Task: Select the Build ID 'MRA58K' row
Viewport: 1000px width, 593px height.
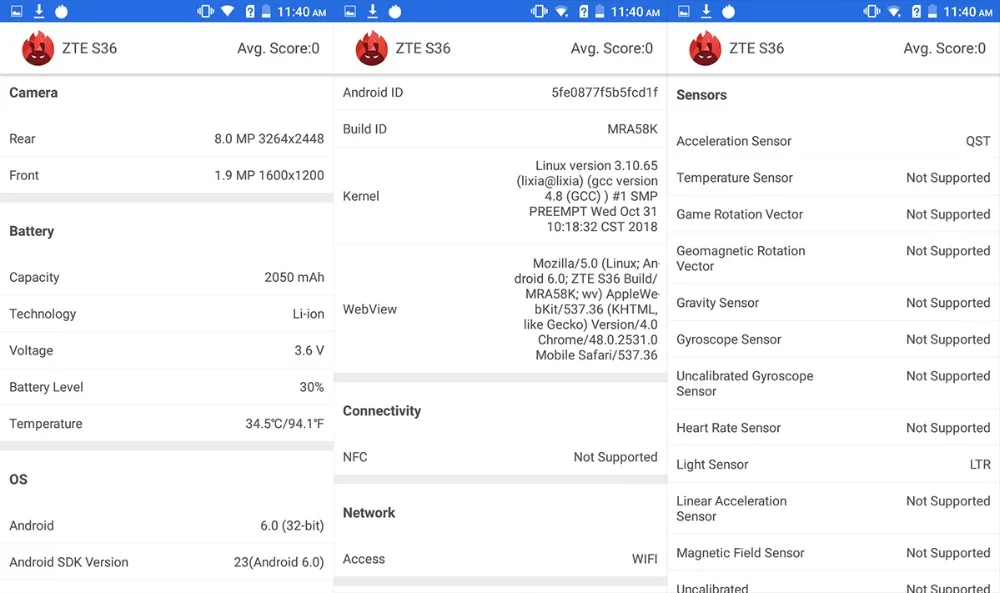Action: coord(500,129)
